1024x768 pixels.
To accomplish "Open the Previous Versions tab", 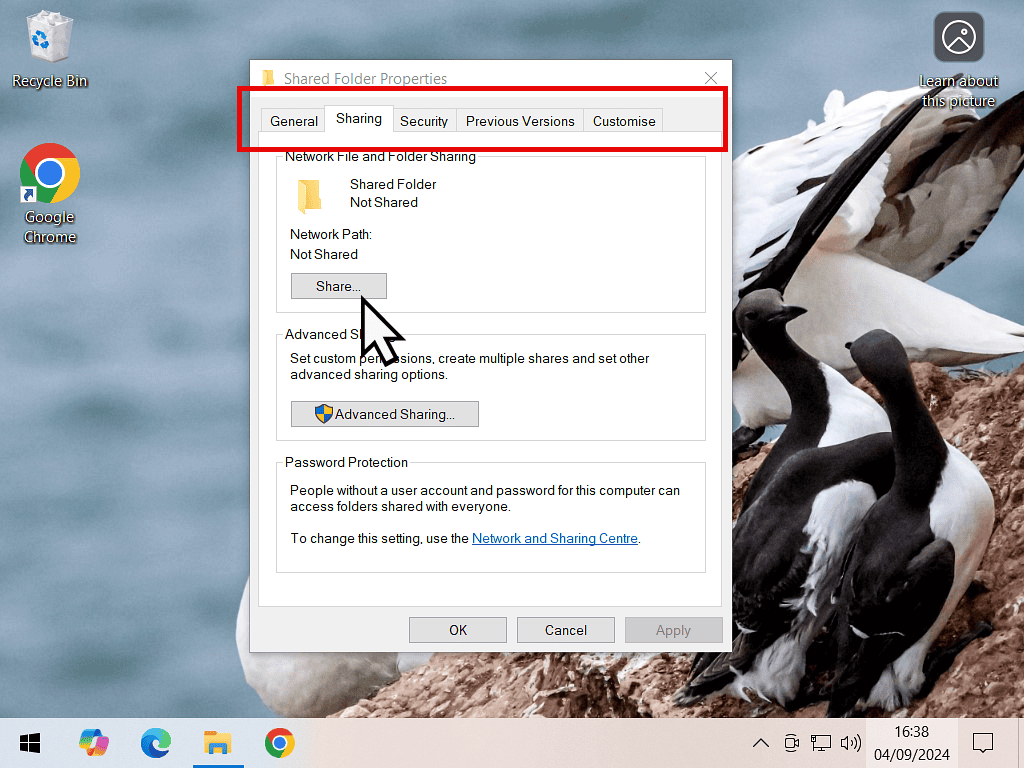I will tap(520, 121).
